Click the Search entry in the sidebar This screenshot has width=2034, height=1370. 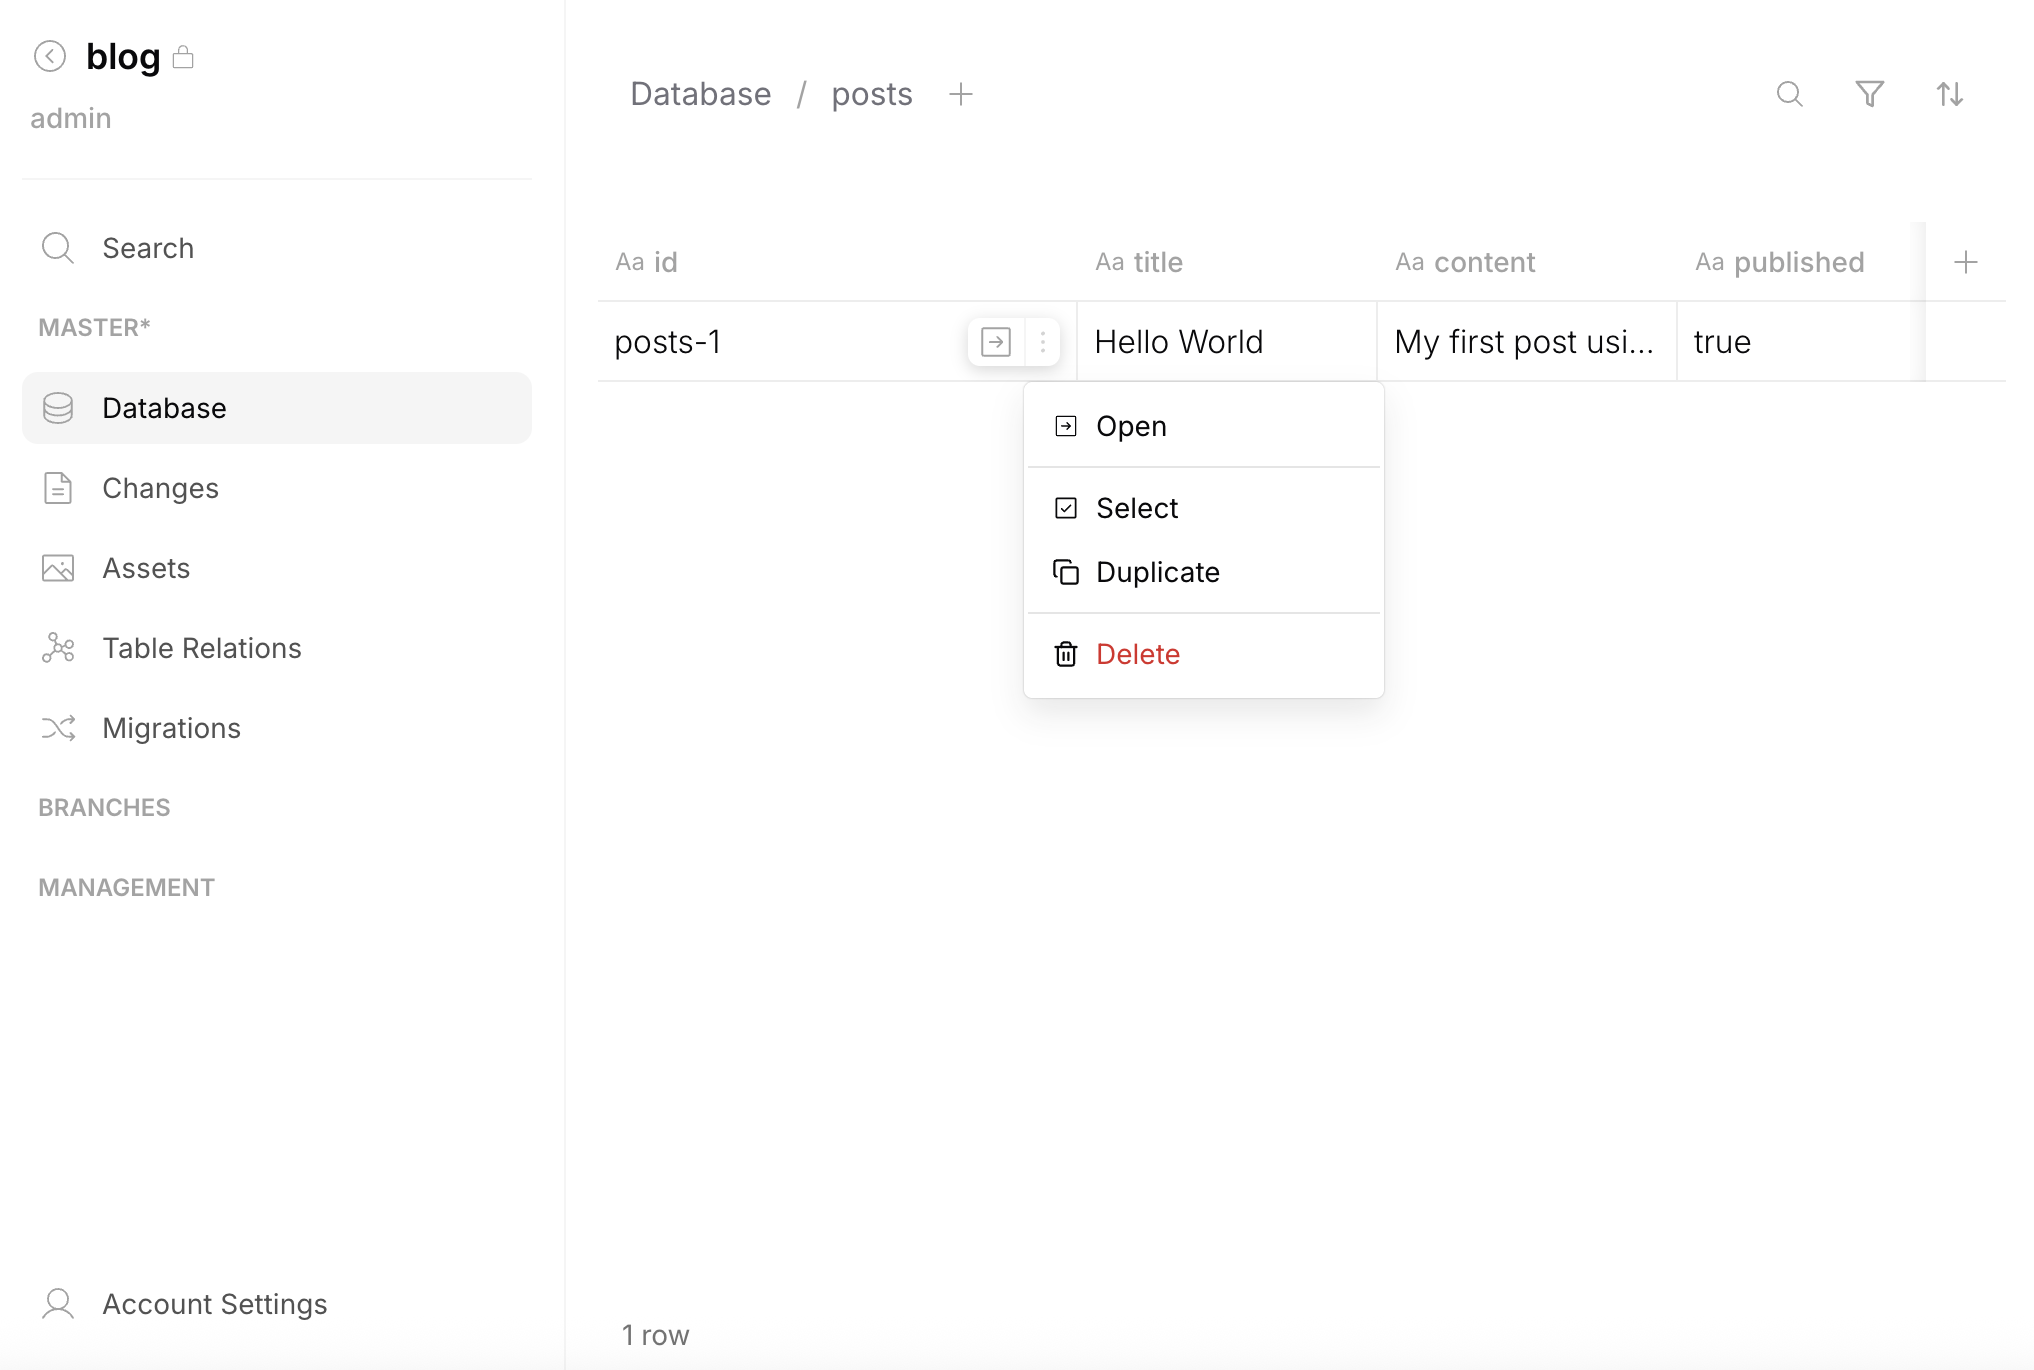(148, 248)
